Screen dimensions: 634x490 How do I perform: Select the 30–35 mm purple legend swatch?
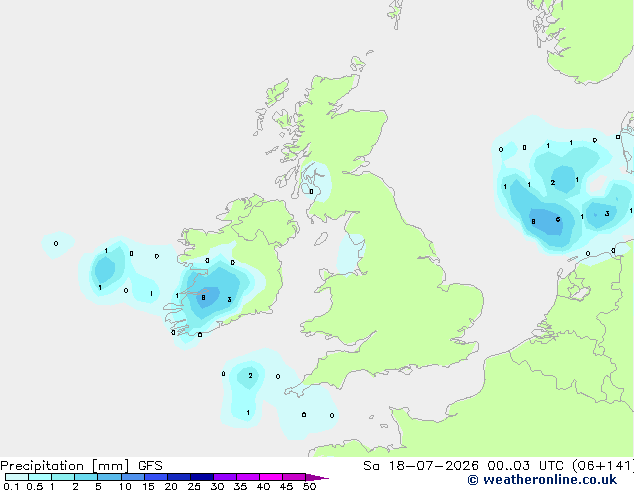(225, 477)
